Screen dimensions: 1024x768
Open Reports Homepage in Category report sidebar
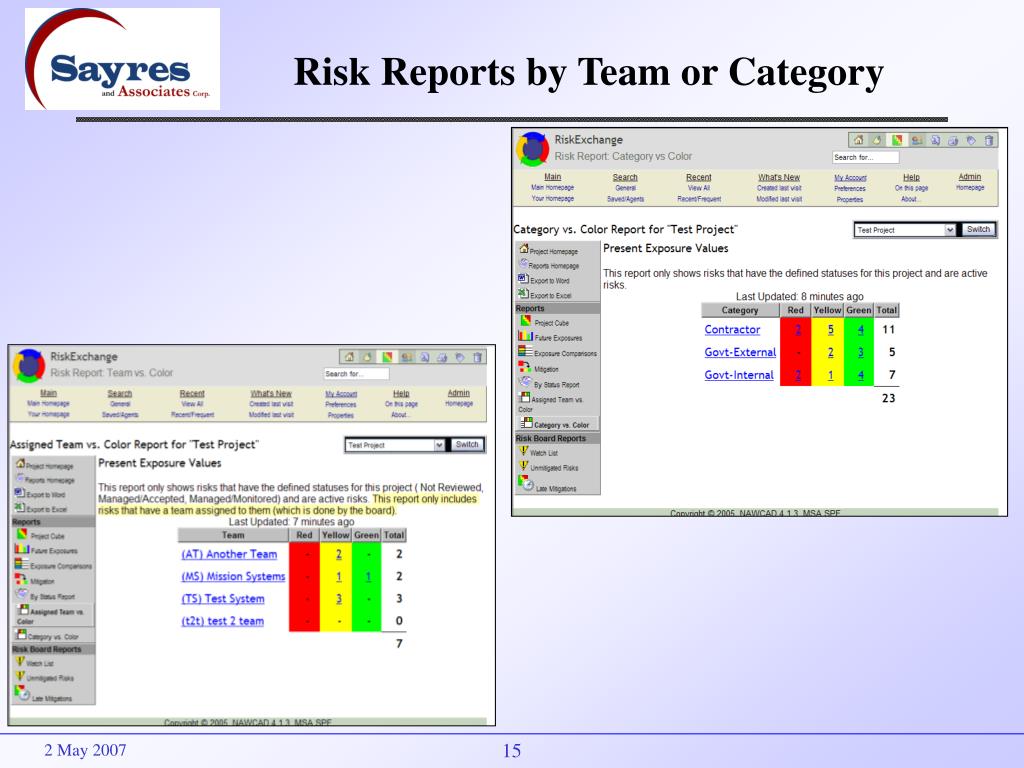tap(549, 265)
